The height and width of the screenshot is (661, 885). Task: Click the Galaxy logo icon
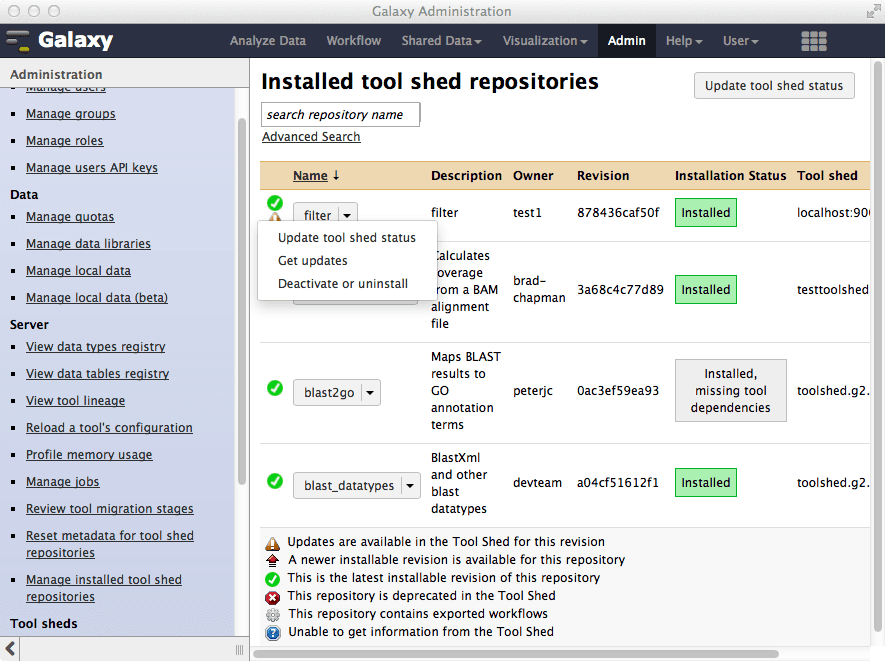click(19, 41)
